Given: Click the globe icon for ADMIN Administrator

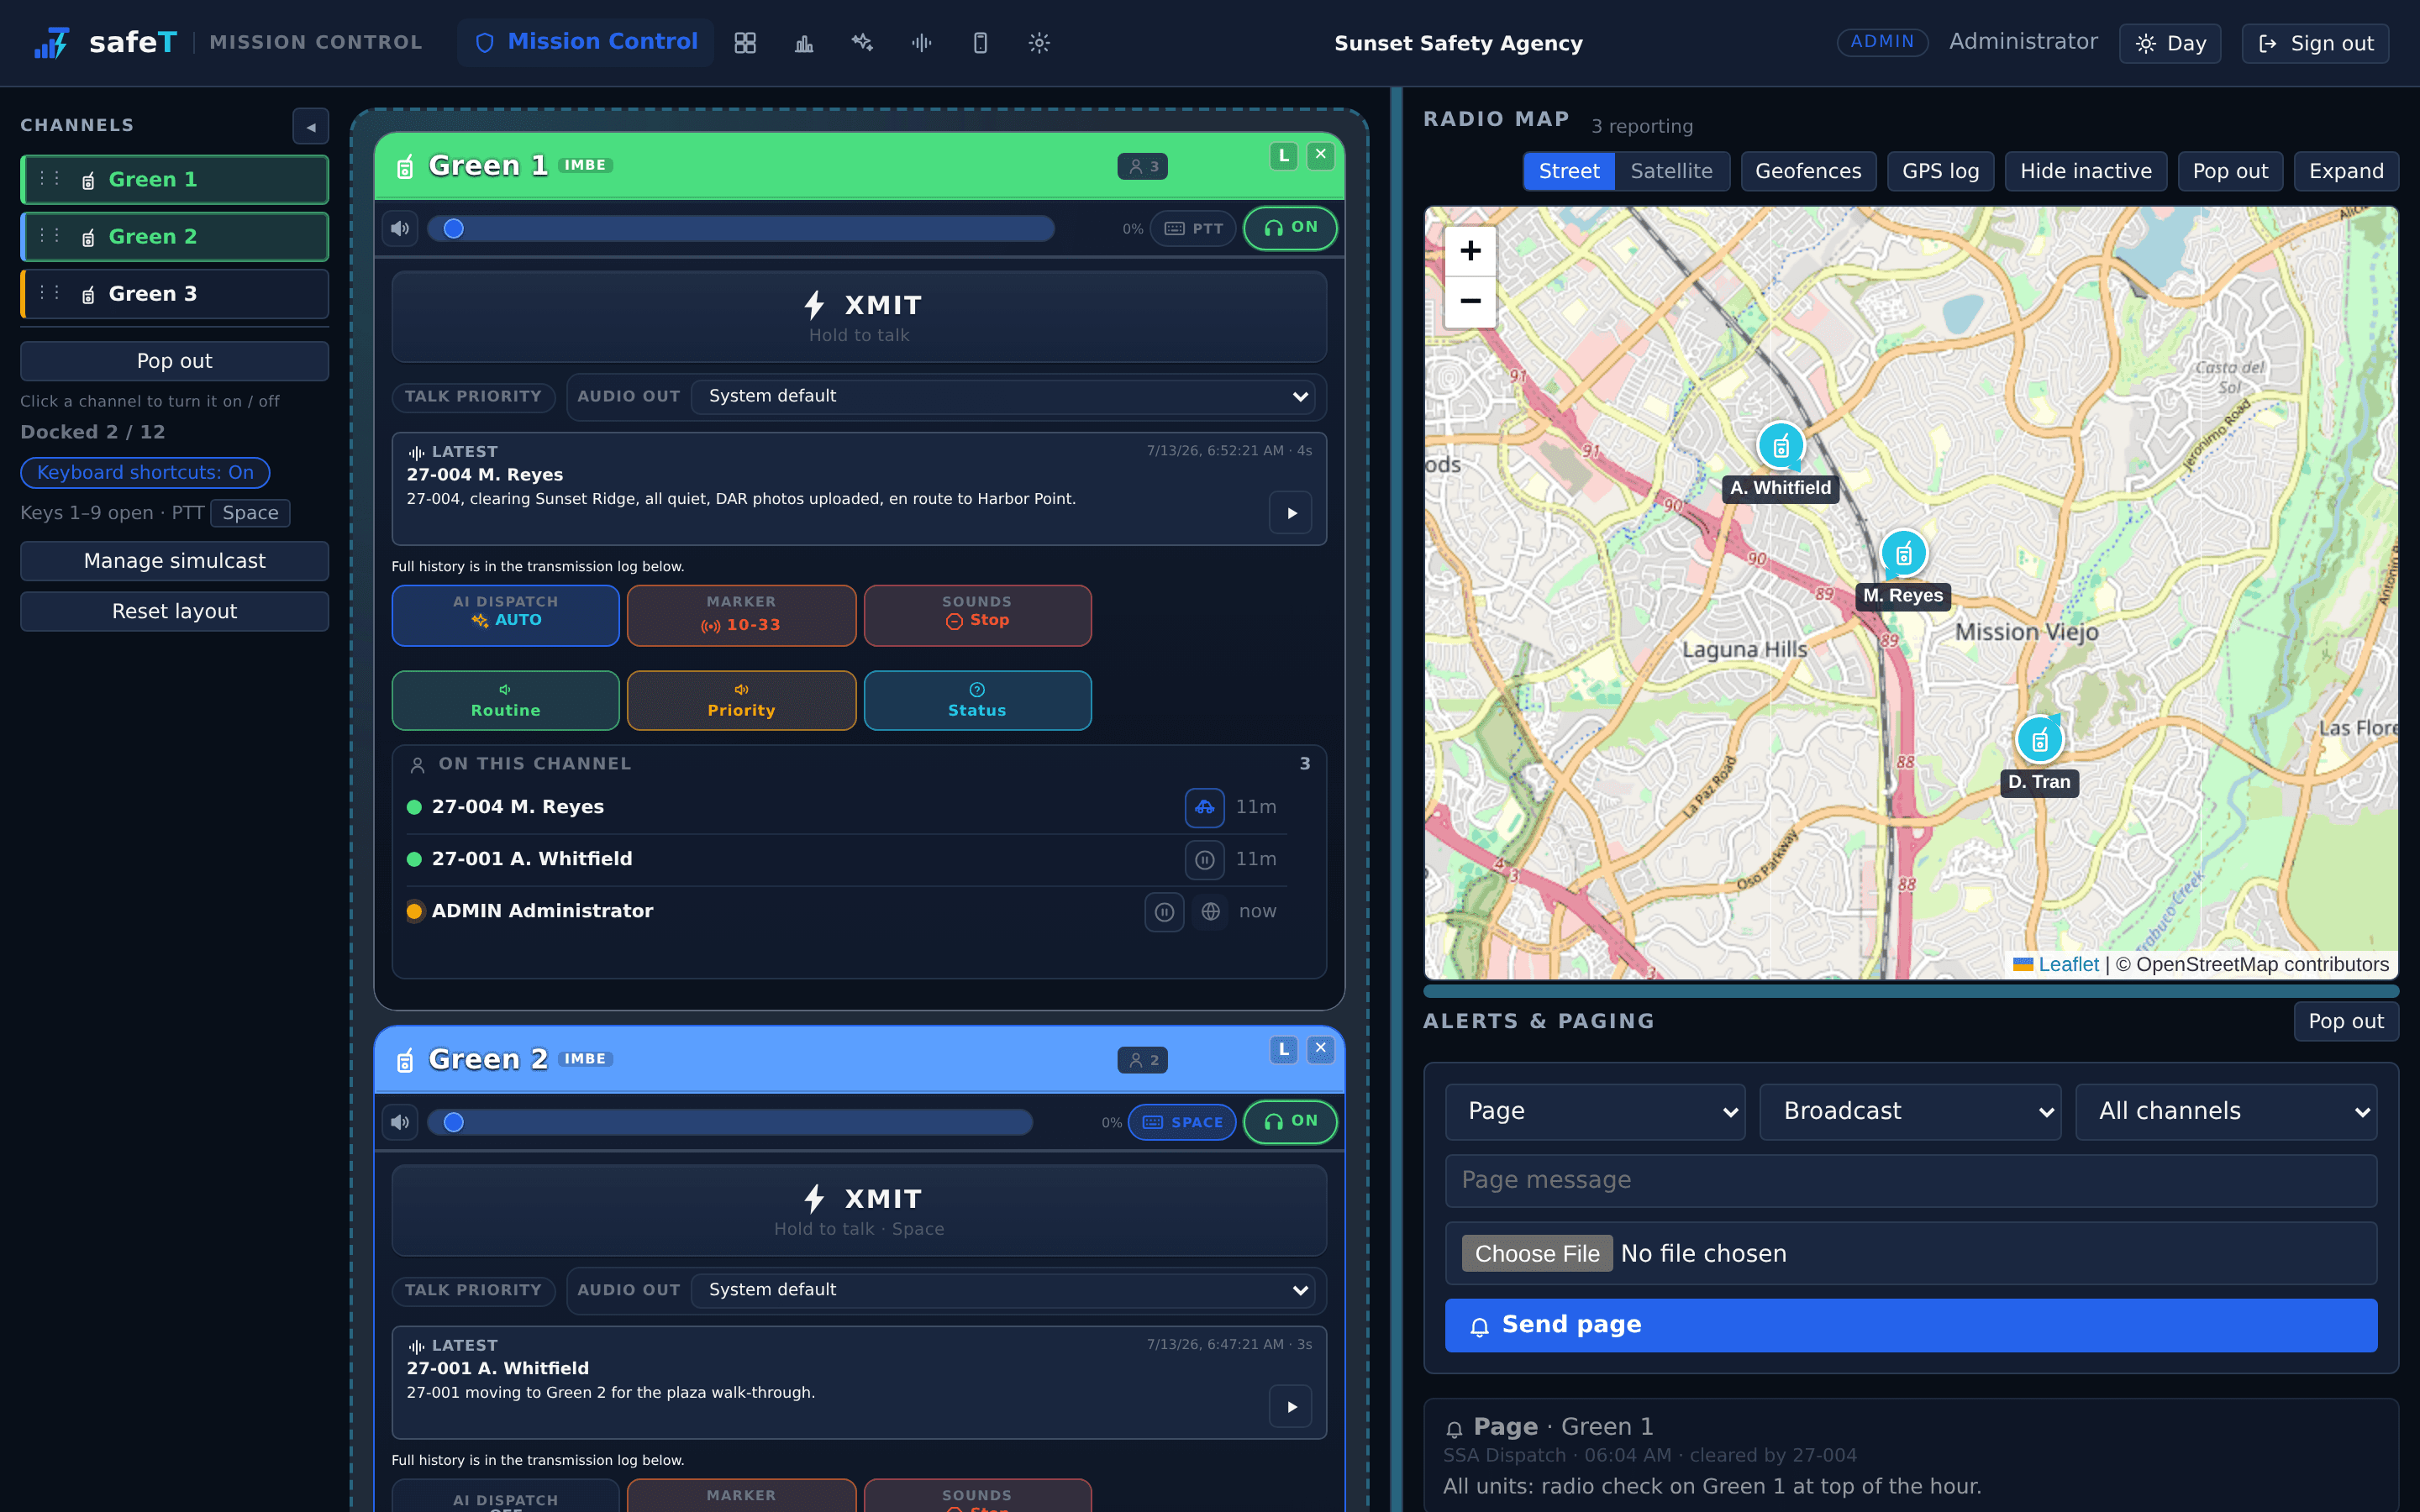Looking at the screenshot, I should click(1210, 912).
